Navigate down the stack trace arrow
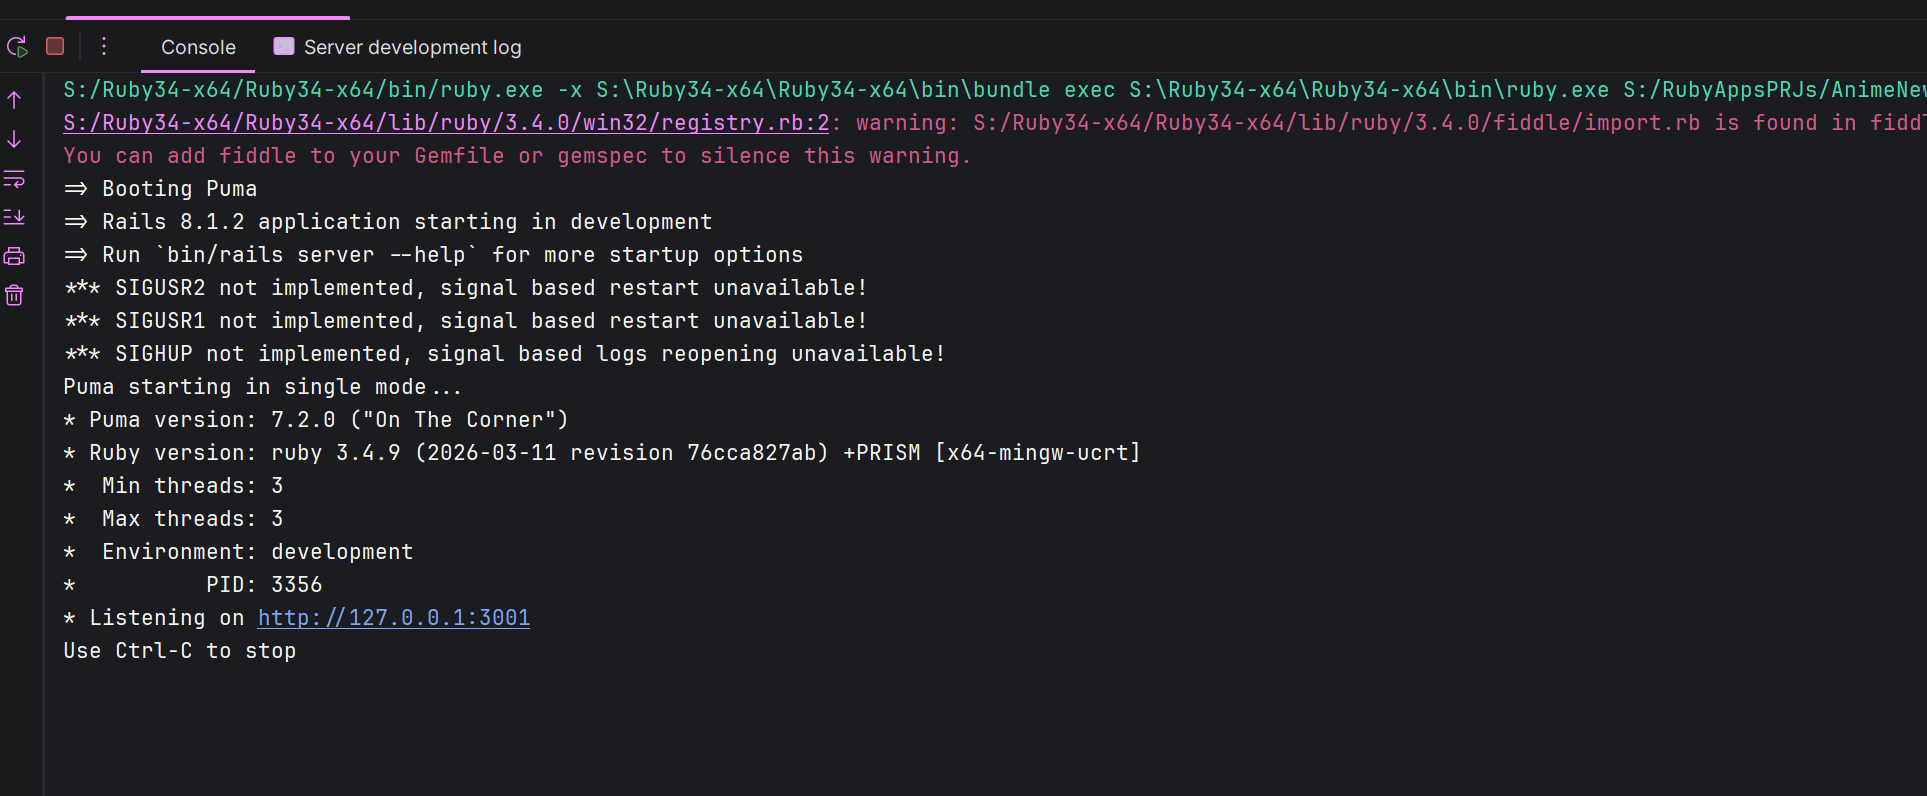Image resolution: width=1927 pixels, height=796 pixels. 14,139
